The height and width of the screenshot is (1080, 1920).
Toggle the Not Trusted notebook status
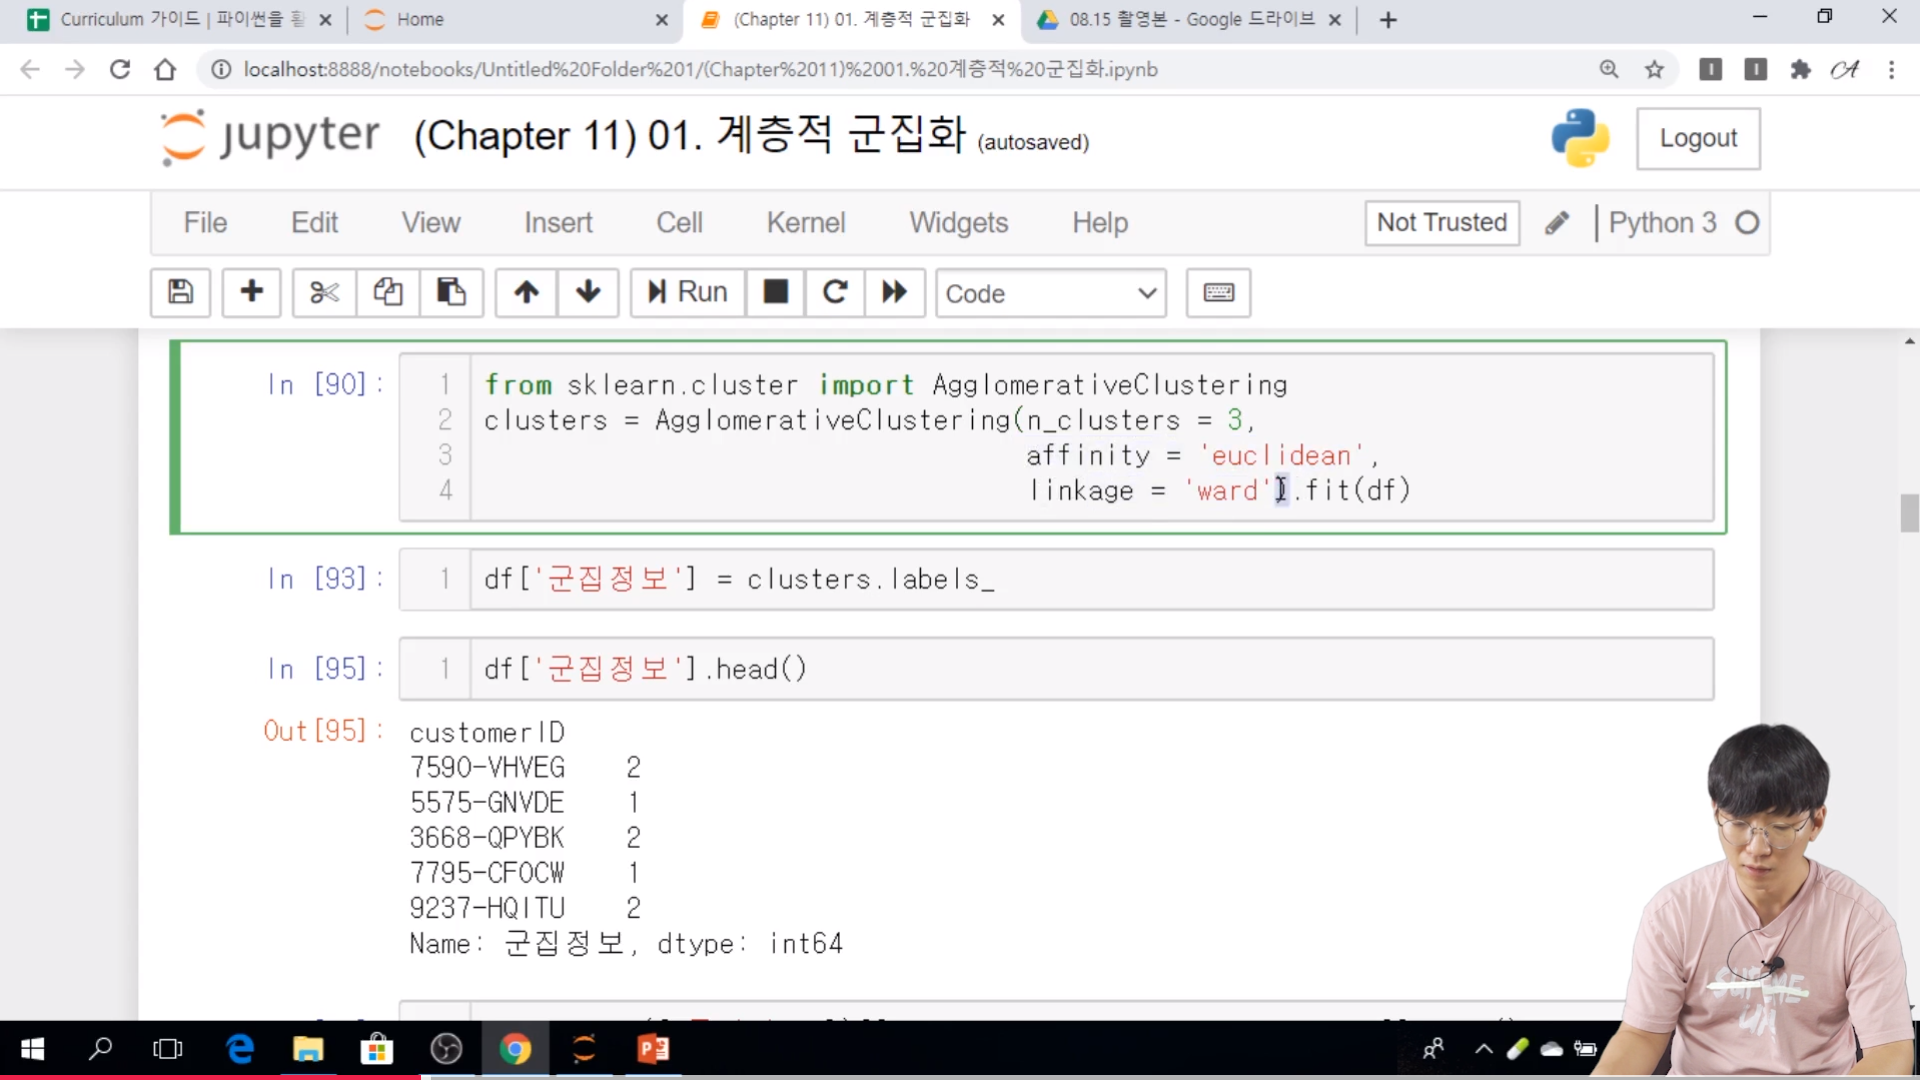[x=1441, y=222]
